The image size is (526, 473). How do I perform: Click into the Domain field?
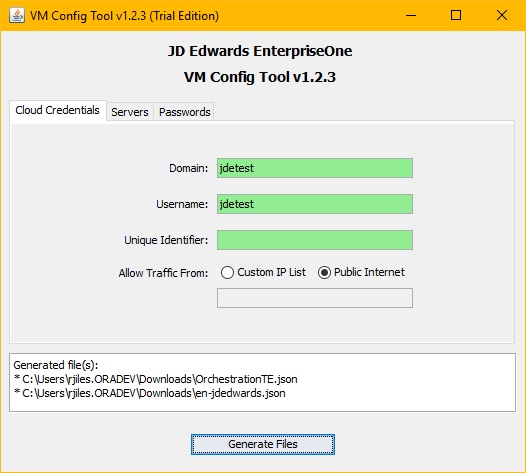click(x=315, y=168)
